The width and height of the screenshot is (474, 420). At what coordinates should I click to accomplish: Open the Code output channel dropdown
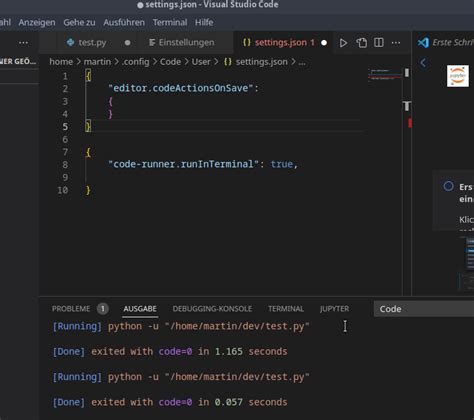[x=424, y=309]
